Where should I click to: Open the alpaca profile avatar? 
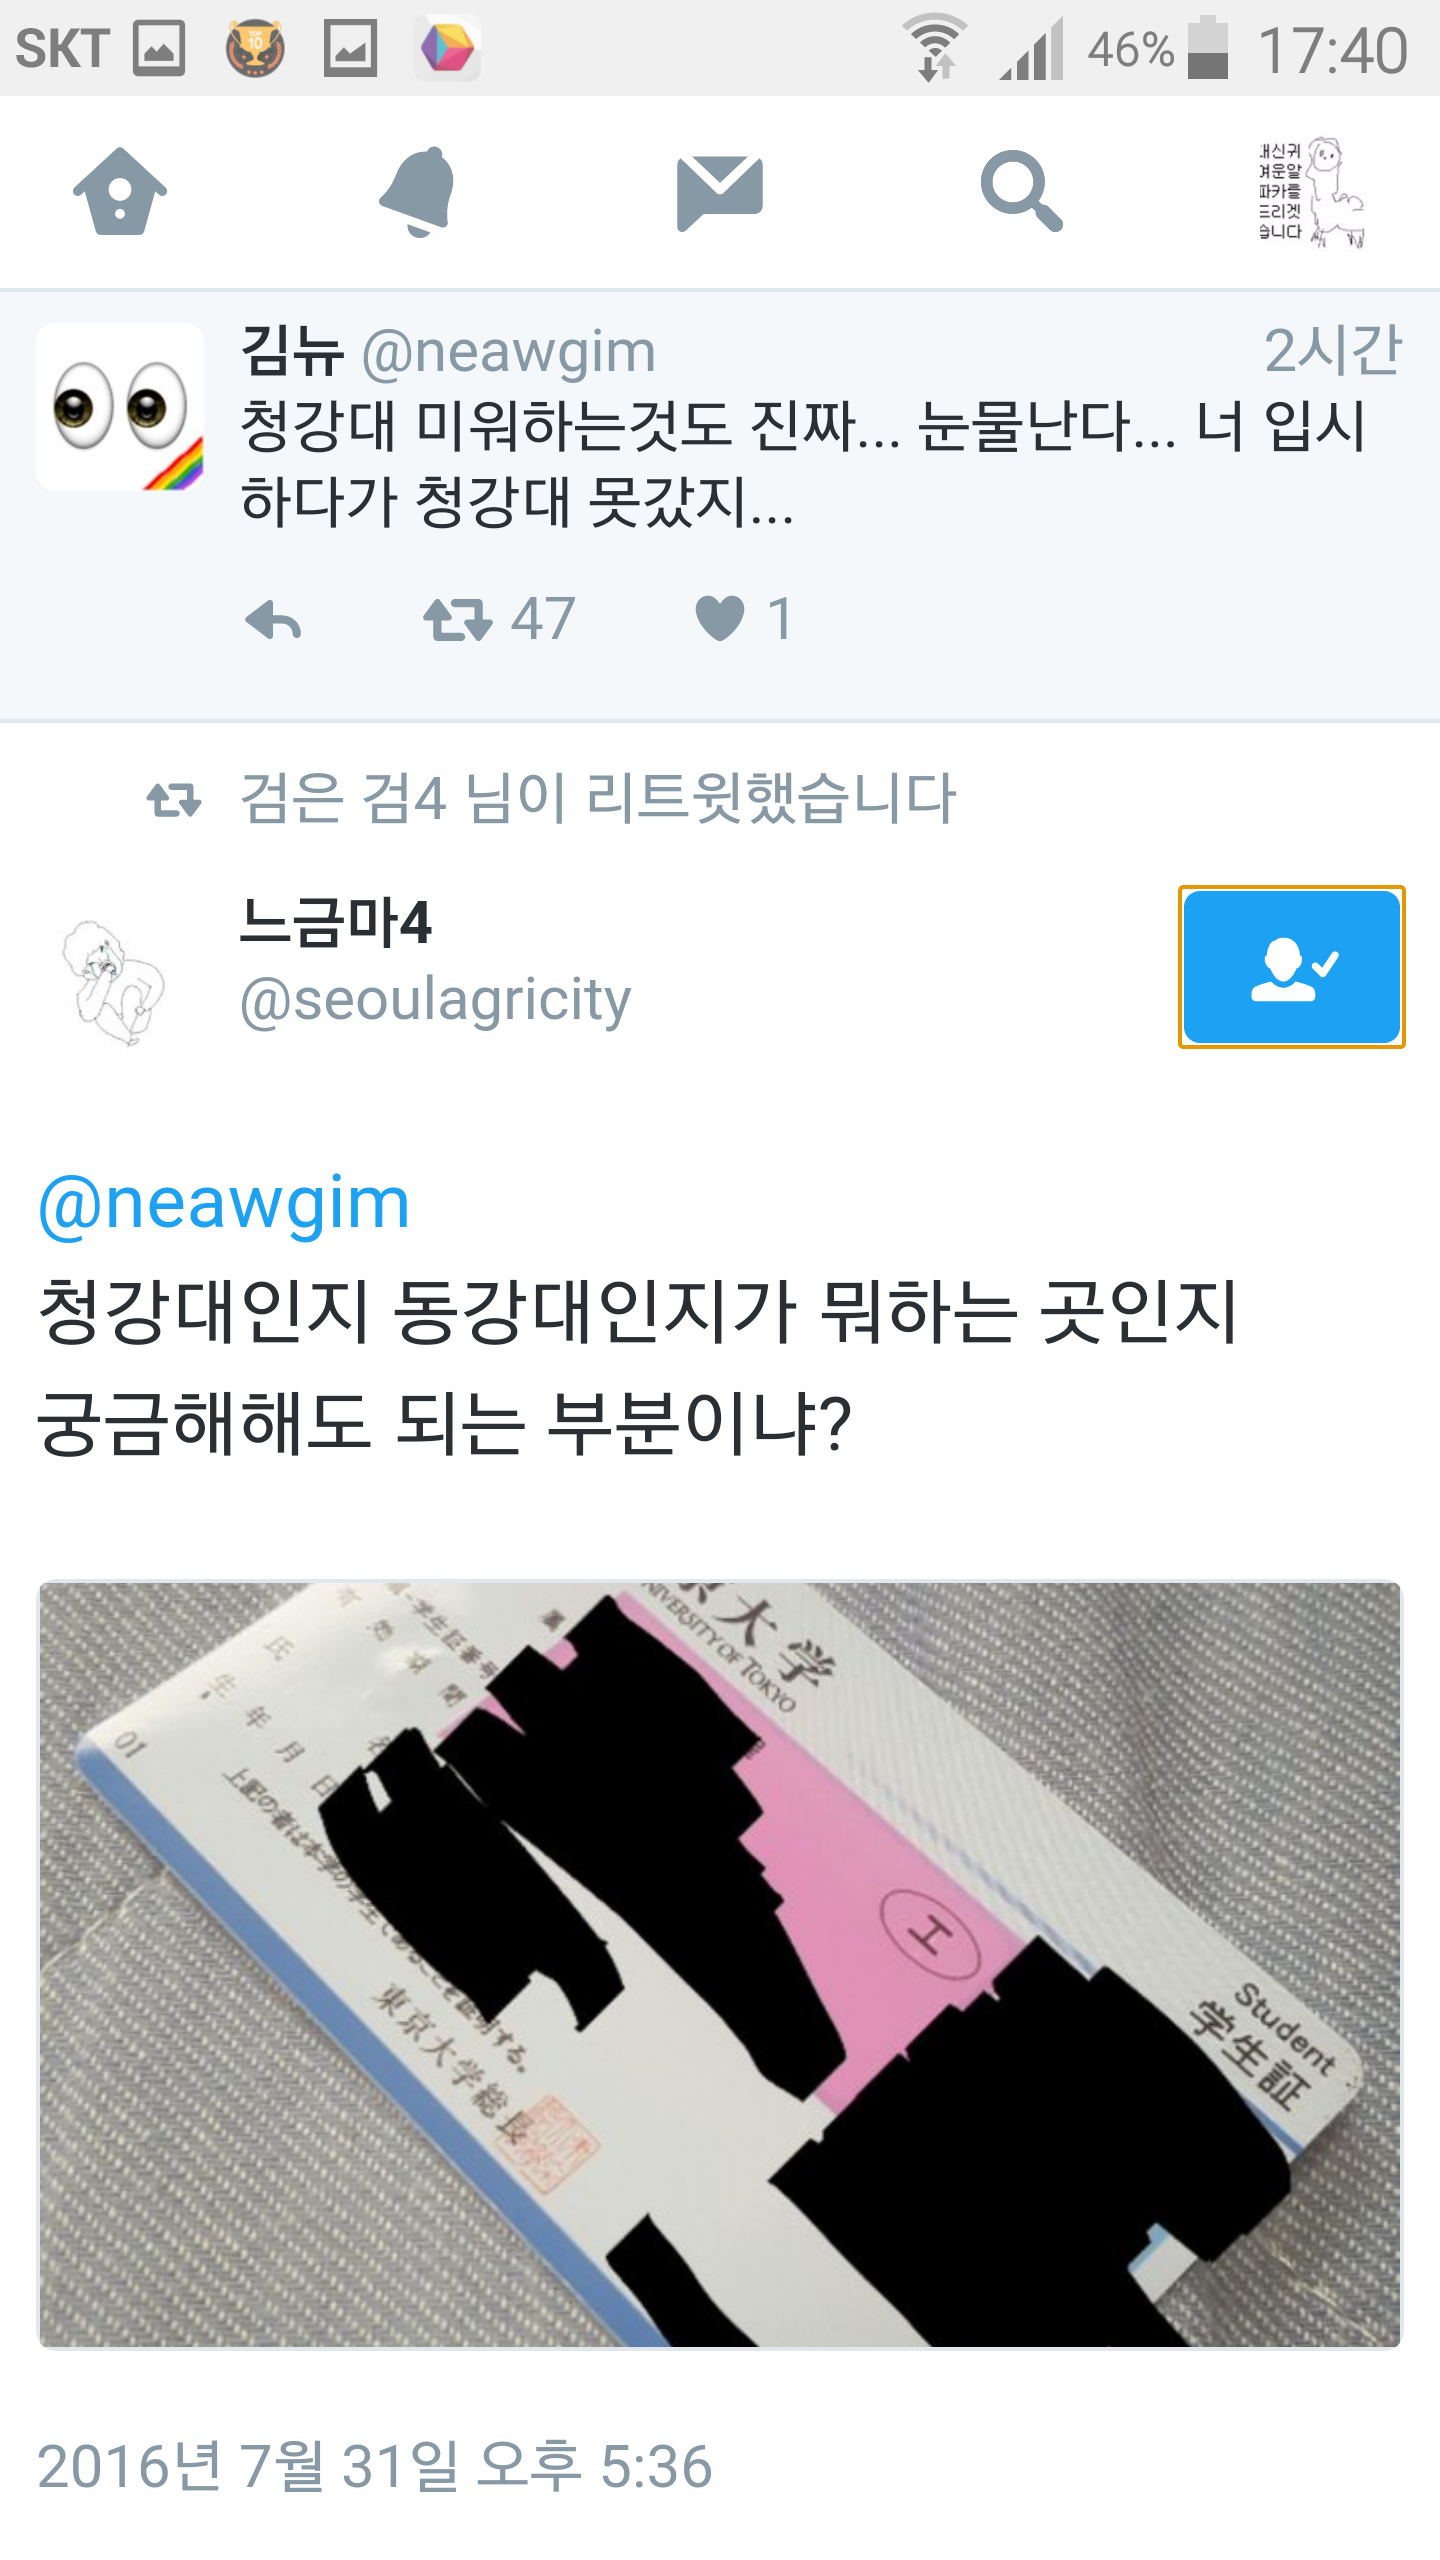tap(1312, 192)
